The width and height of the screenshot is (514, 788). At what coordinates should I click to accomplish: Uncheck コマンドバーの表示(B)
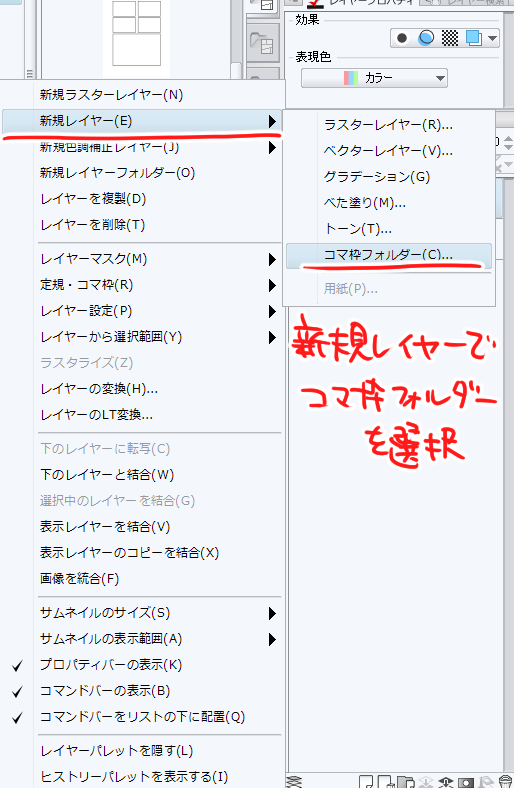[144, 691]
